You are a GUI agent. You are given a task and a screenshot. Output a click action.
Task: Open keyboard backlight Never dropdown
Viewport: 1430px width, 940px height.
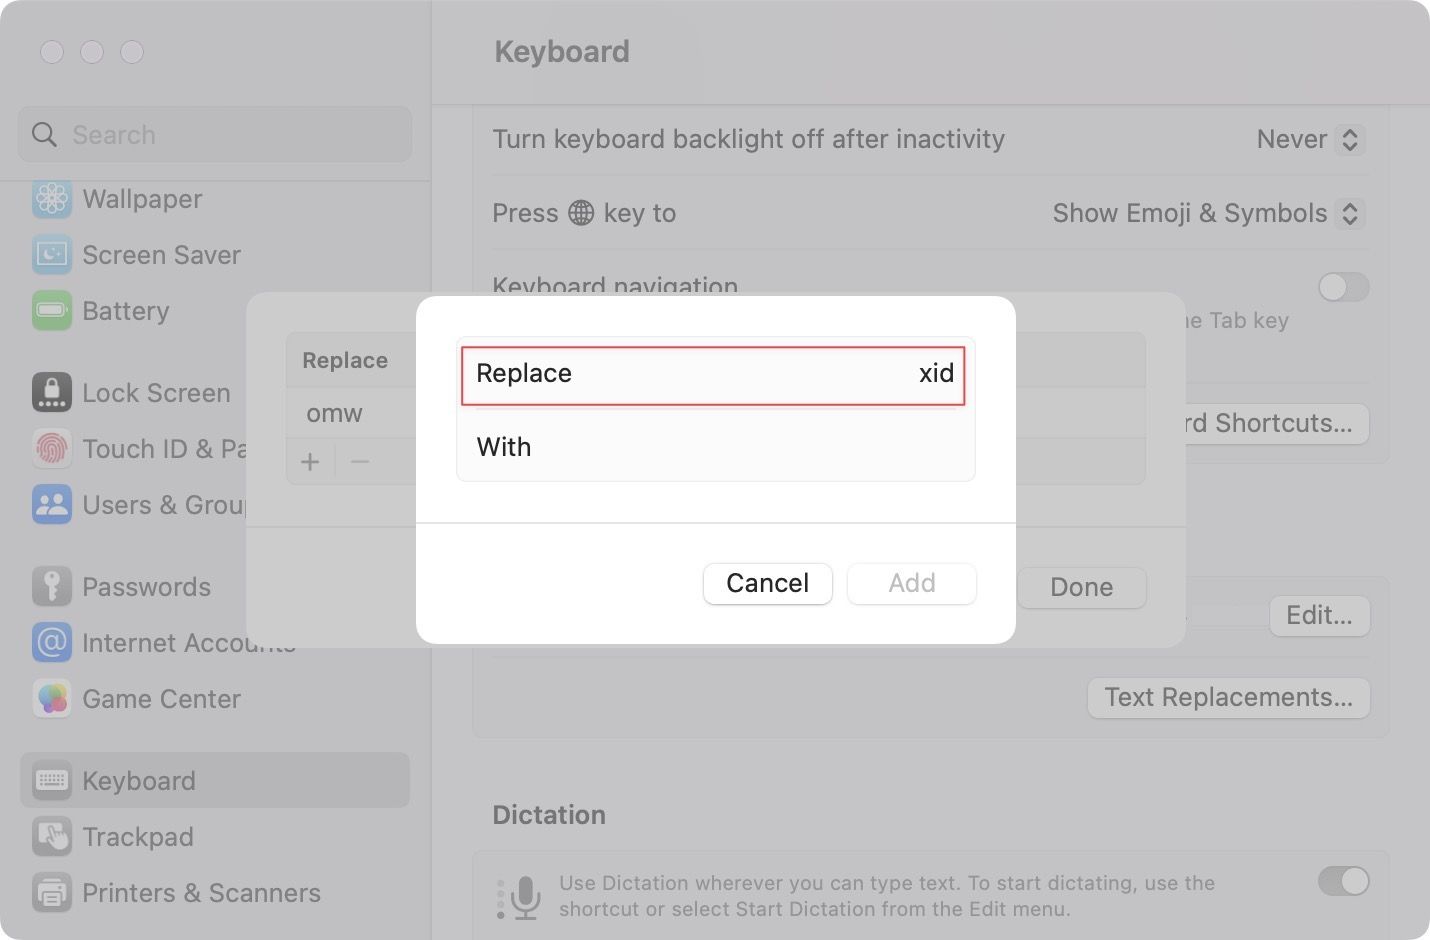click(x=1310, y=140)
